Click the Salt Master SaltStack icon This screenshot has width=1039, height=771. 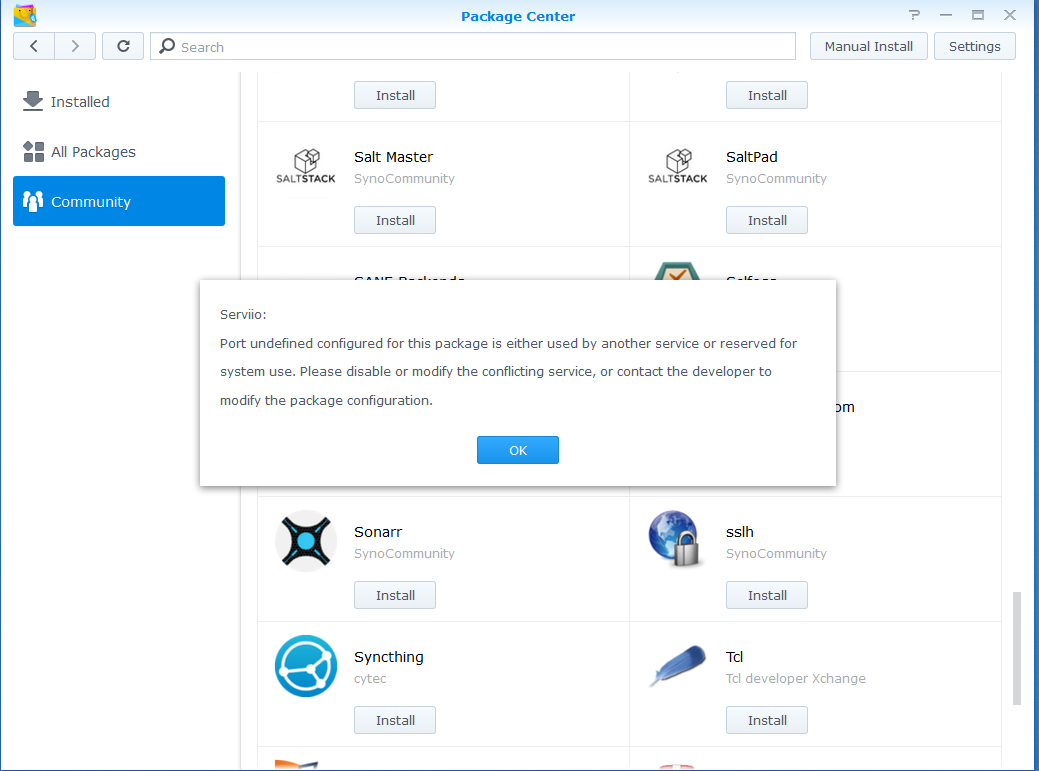click(305, 167)
